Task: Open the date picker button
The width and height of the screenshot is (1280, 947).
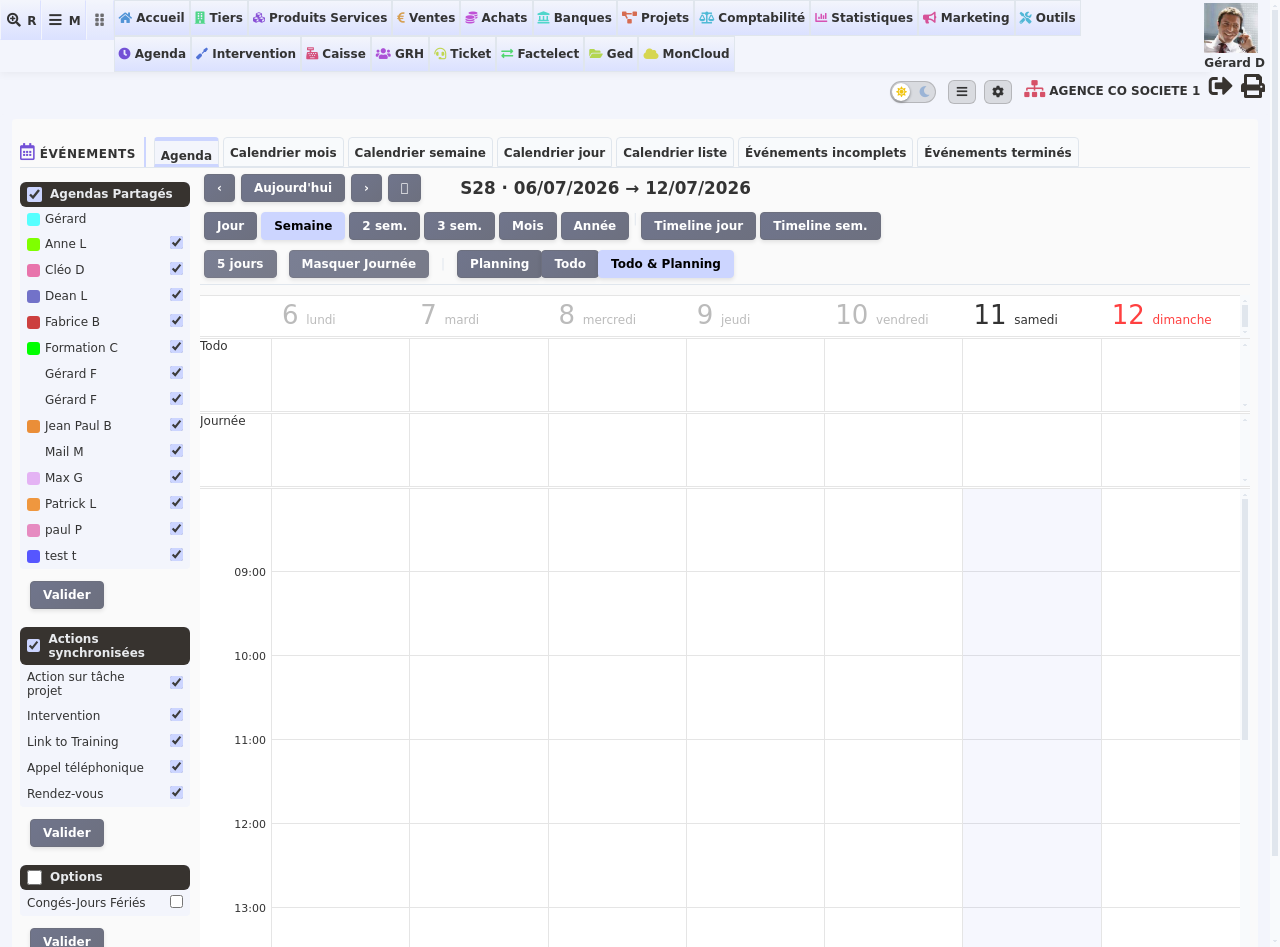Action: (404, 188)
